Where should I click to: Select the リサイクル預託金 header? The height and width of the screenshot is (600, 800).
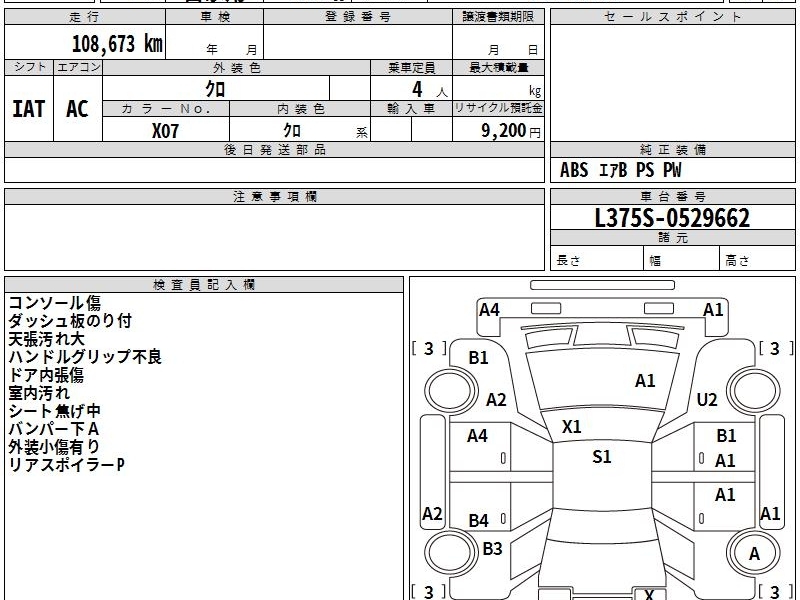point(498,109)
